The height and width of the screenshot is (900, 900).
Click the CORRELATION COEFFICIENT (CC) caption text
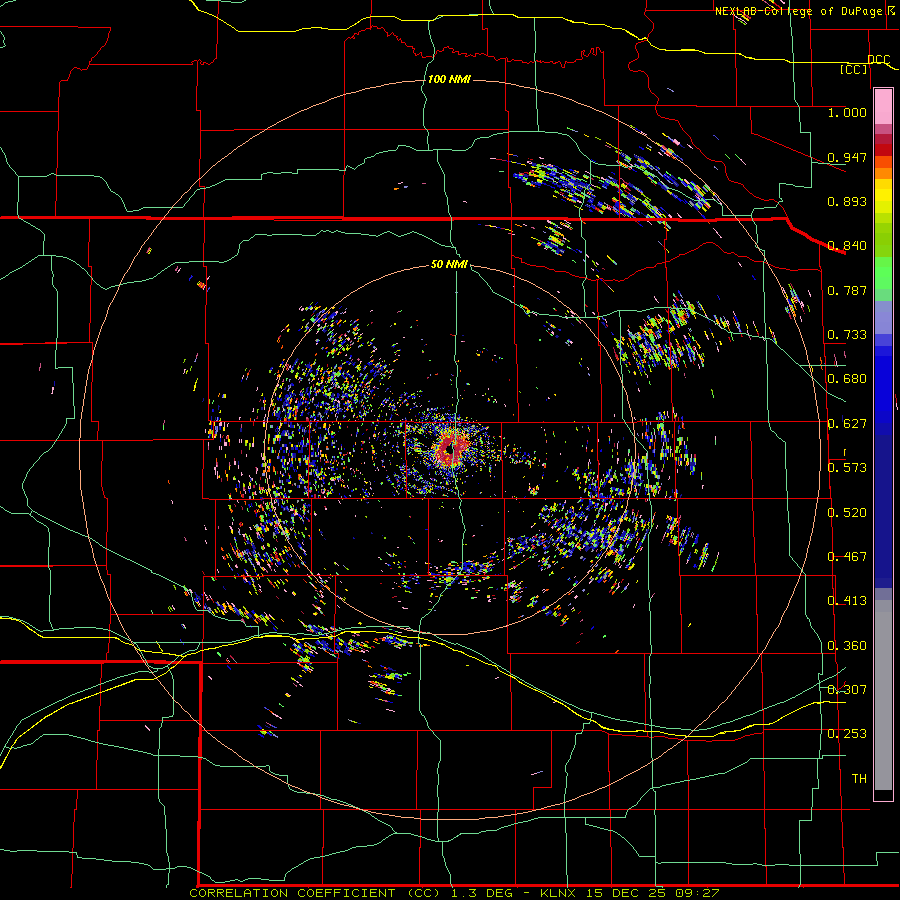click(x=315, y=893)
